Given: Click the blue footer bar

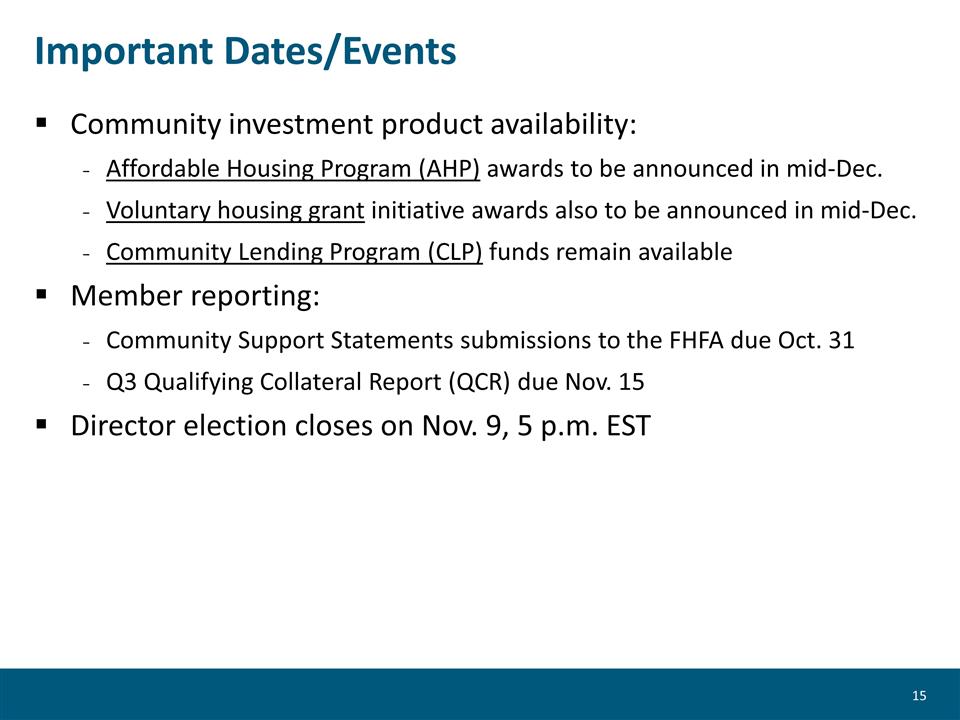Looking at the screenshot, I should (x=480, y=694).
